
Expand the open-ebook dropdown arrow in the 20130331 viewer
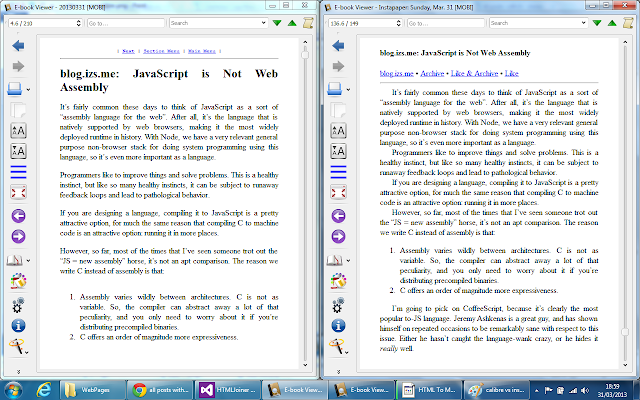pyautogui.click(x=28, y=90)
